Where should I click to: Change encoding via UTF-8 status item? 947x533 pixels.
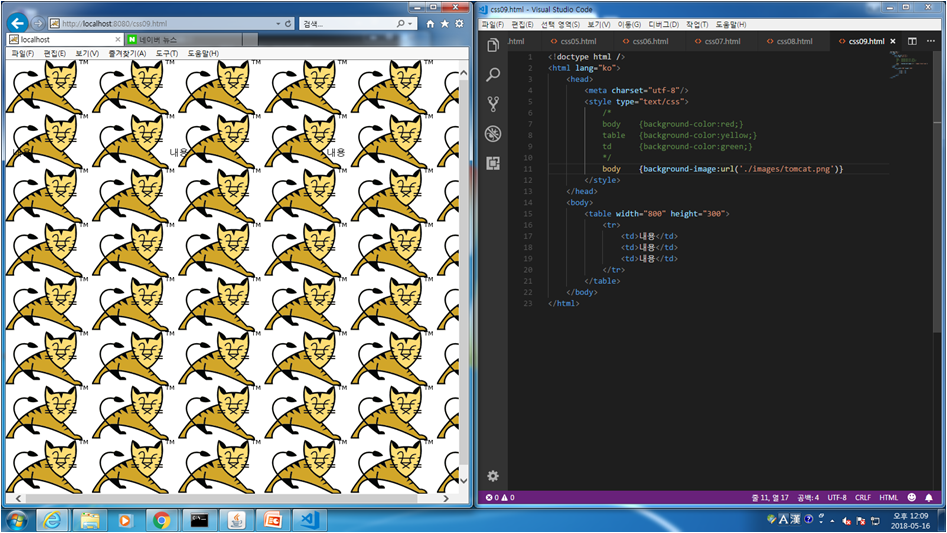point(836,497)
